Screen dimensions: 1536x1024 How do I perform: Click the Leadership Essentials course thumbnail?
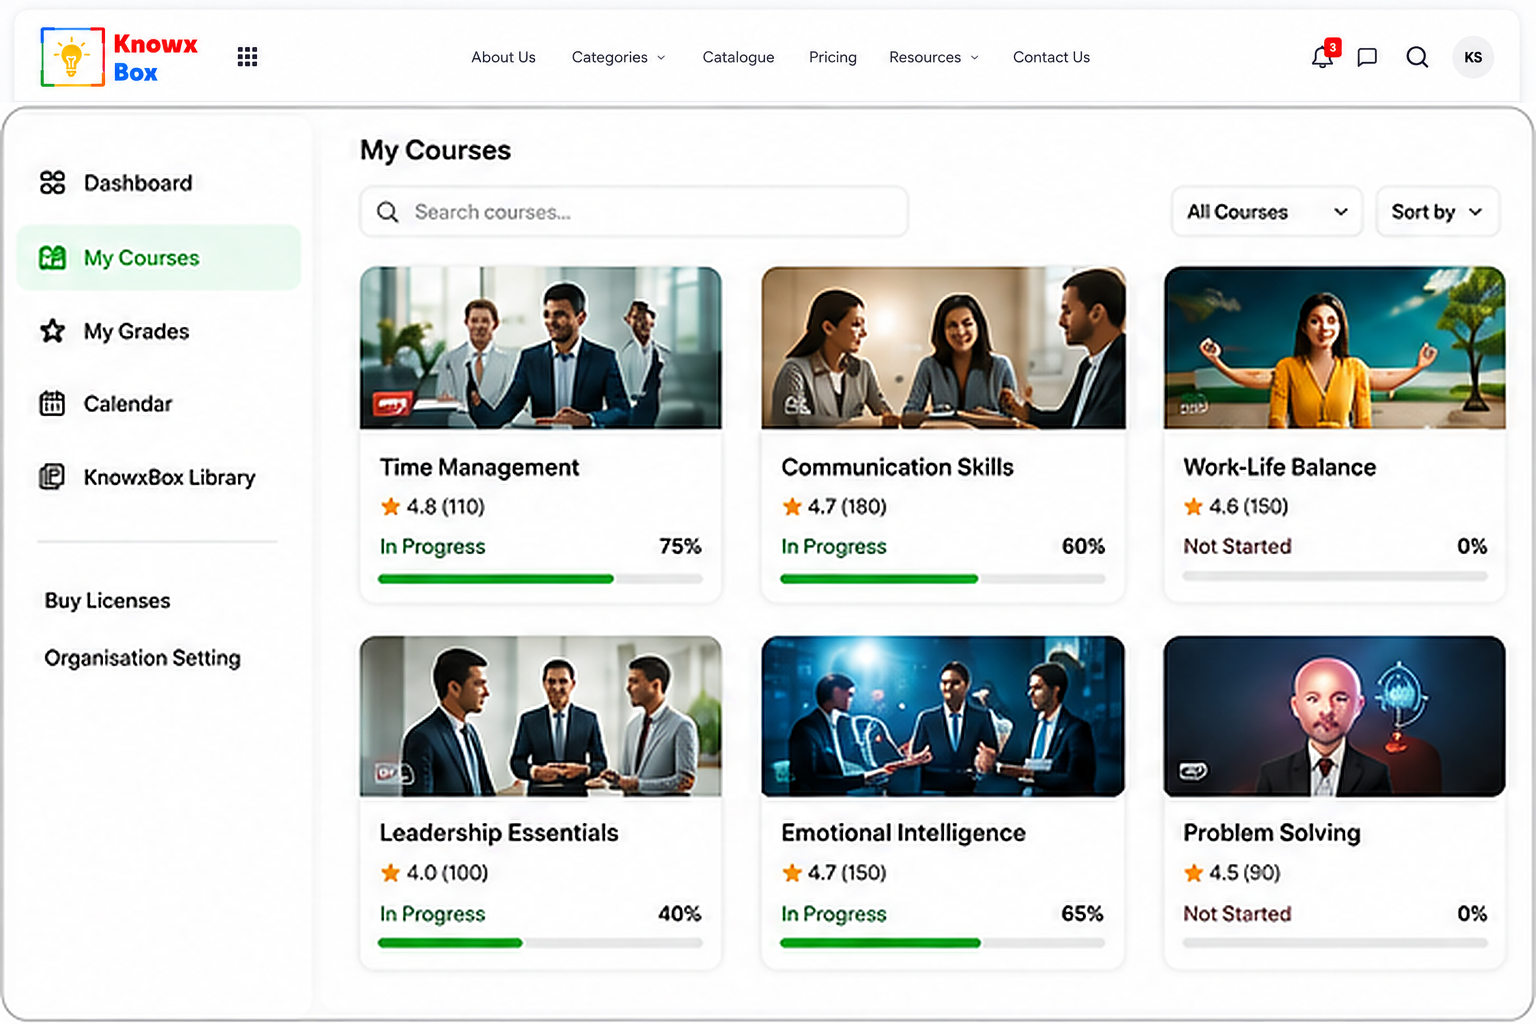click(540, 716)
